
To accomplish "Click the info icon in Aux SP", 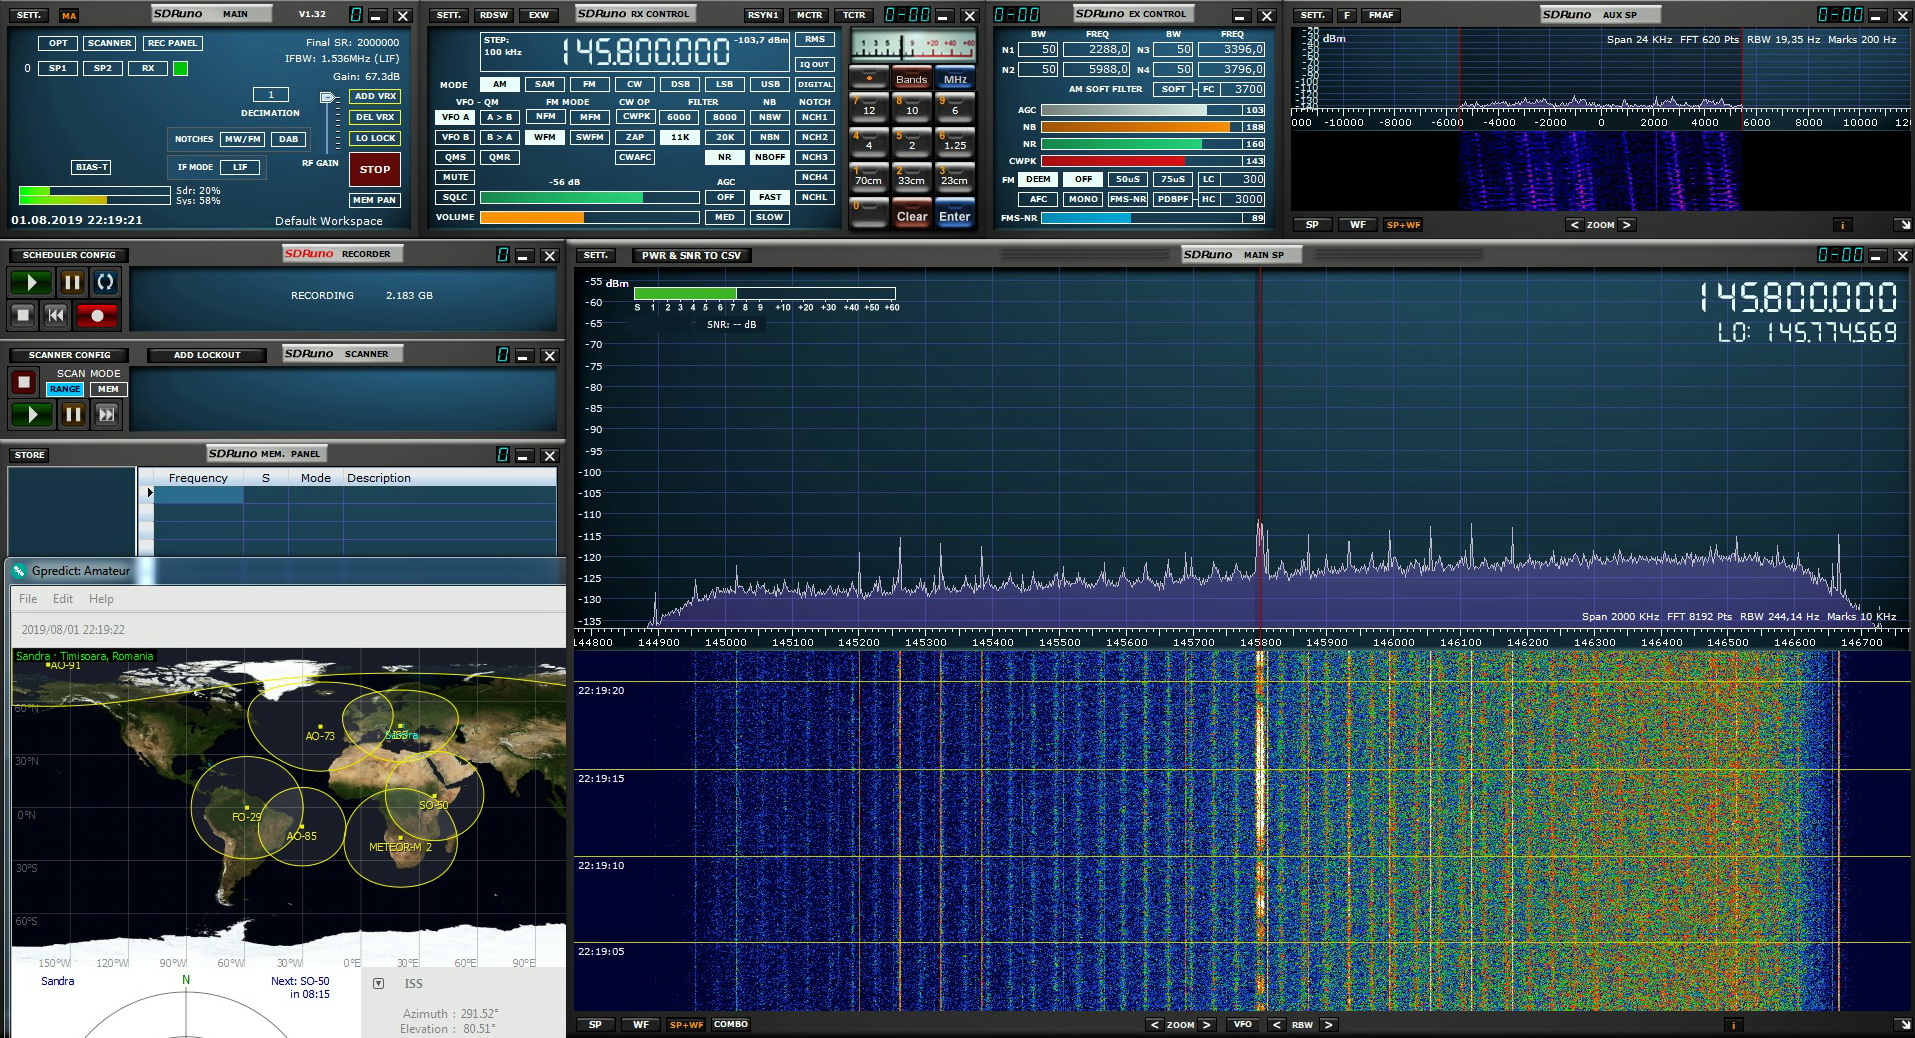I will tap(1841, 225).
